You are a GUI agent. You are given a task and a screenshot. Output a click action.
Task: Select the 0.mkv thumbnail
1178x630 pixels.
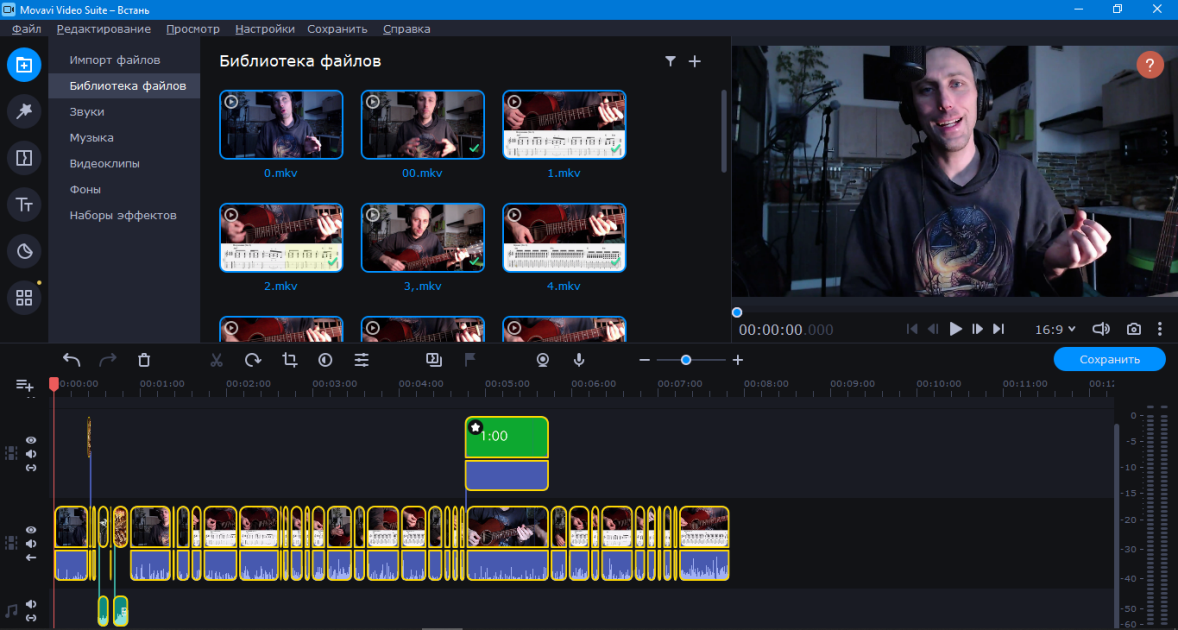pos(281,125)
